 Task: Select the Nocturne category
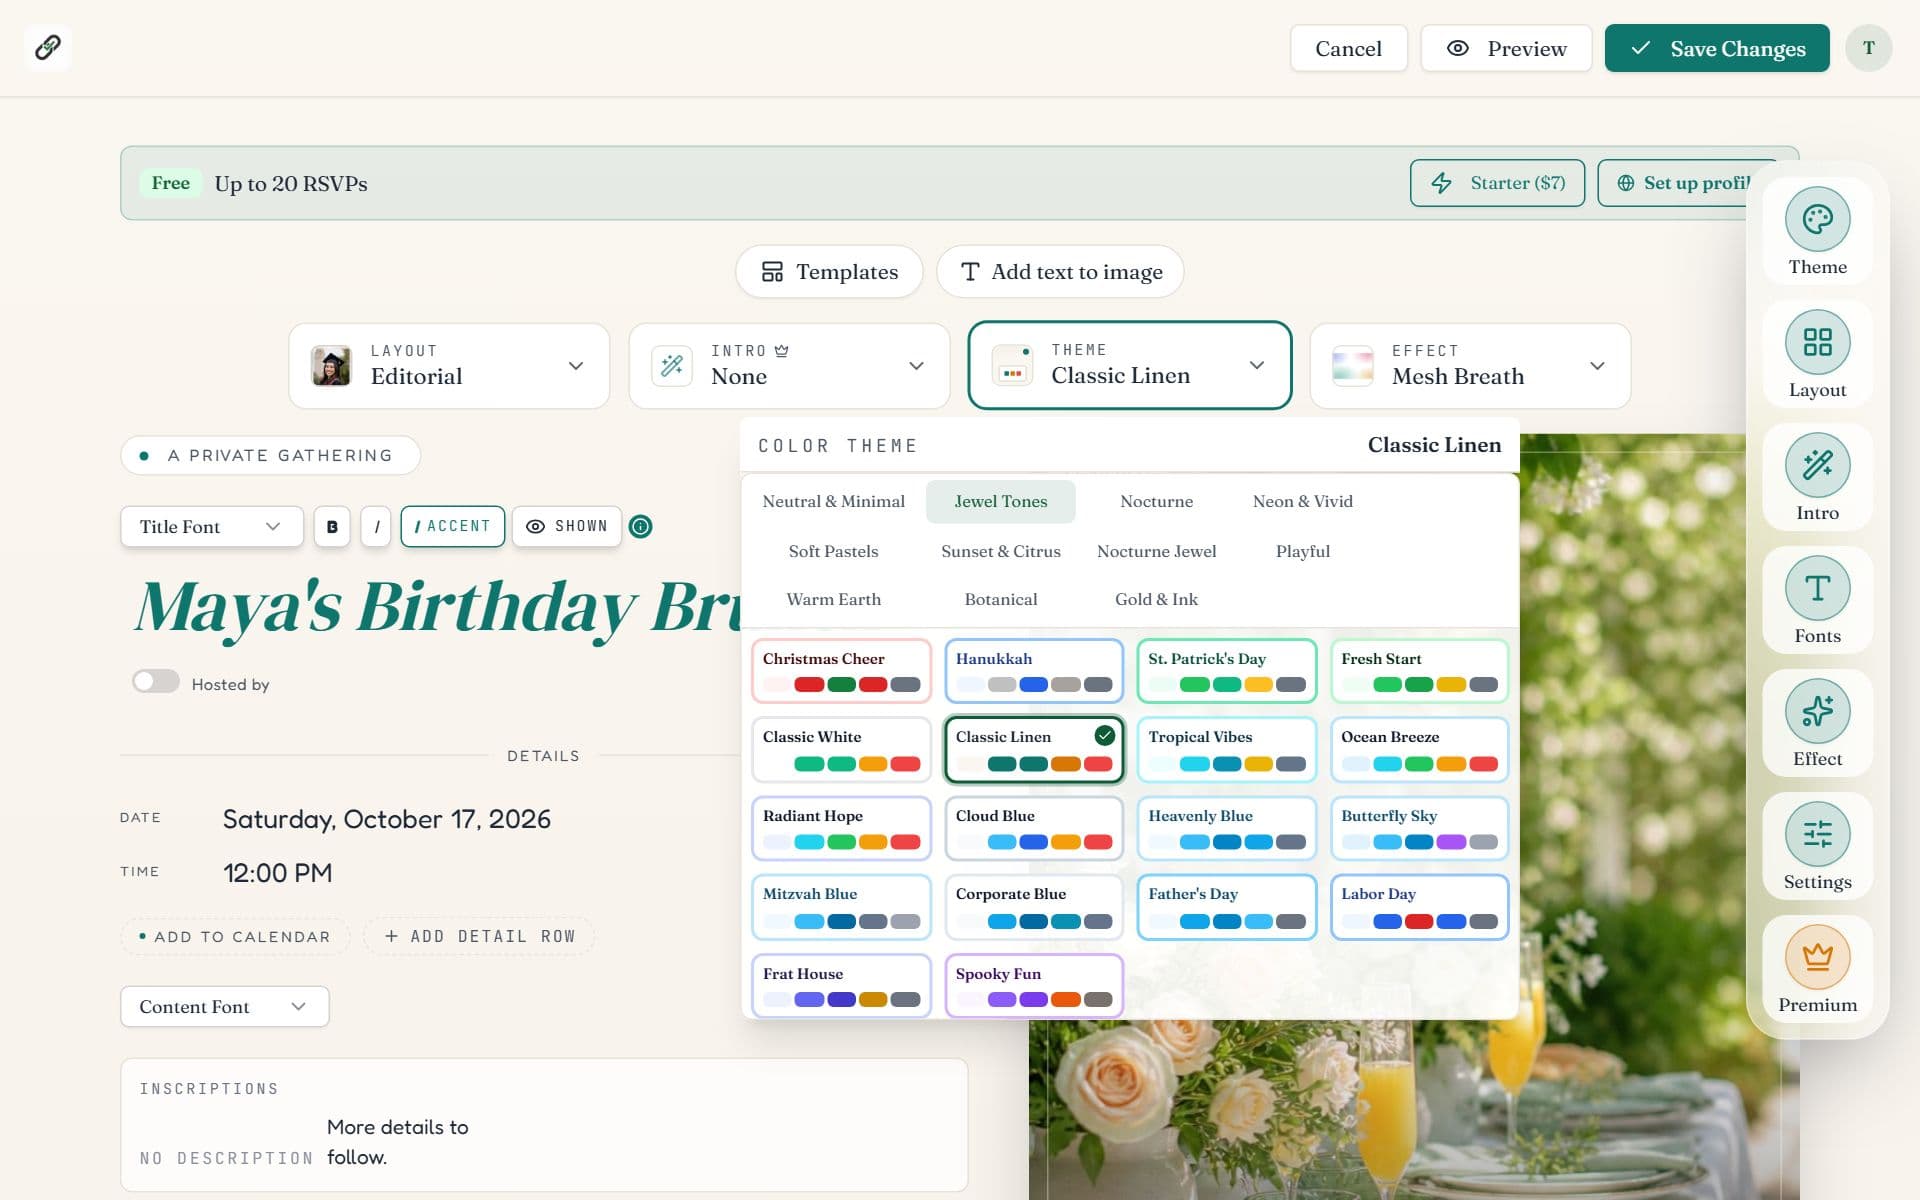[x=1156, y=501]
